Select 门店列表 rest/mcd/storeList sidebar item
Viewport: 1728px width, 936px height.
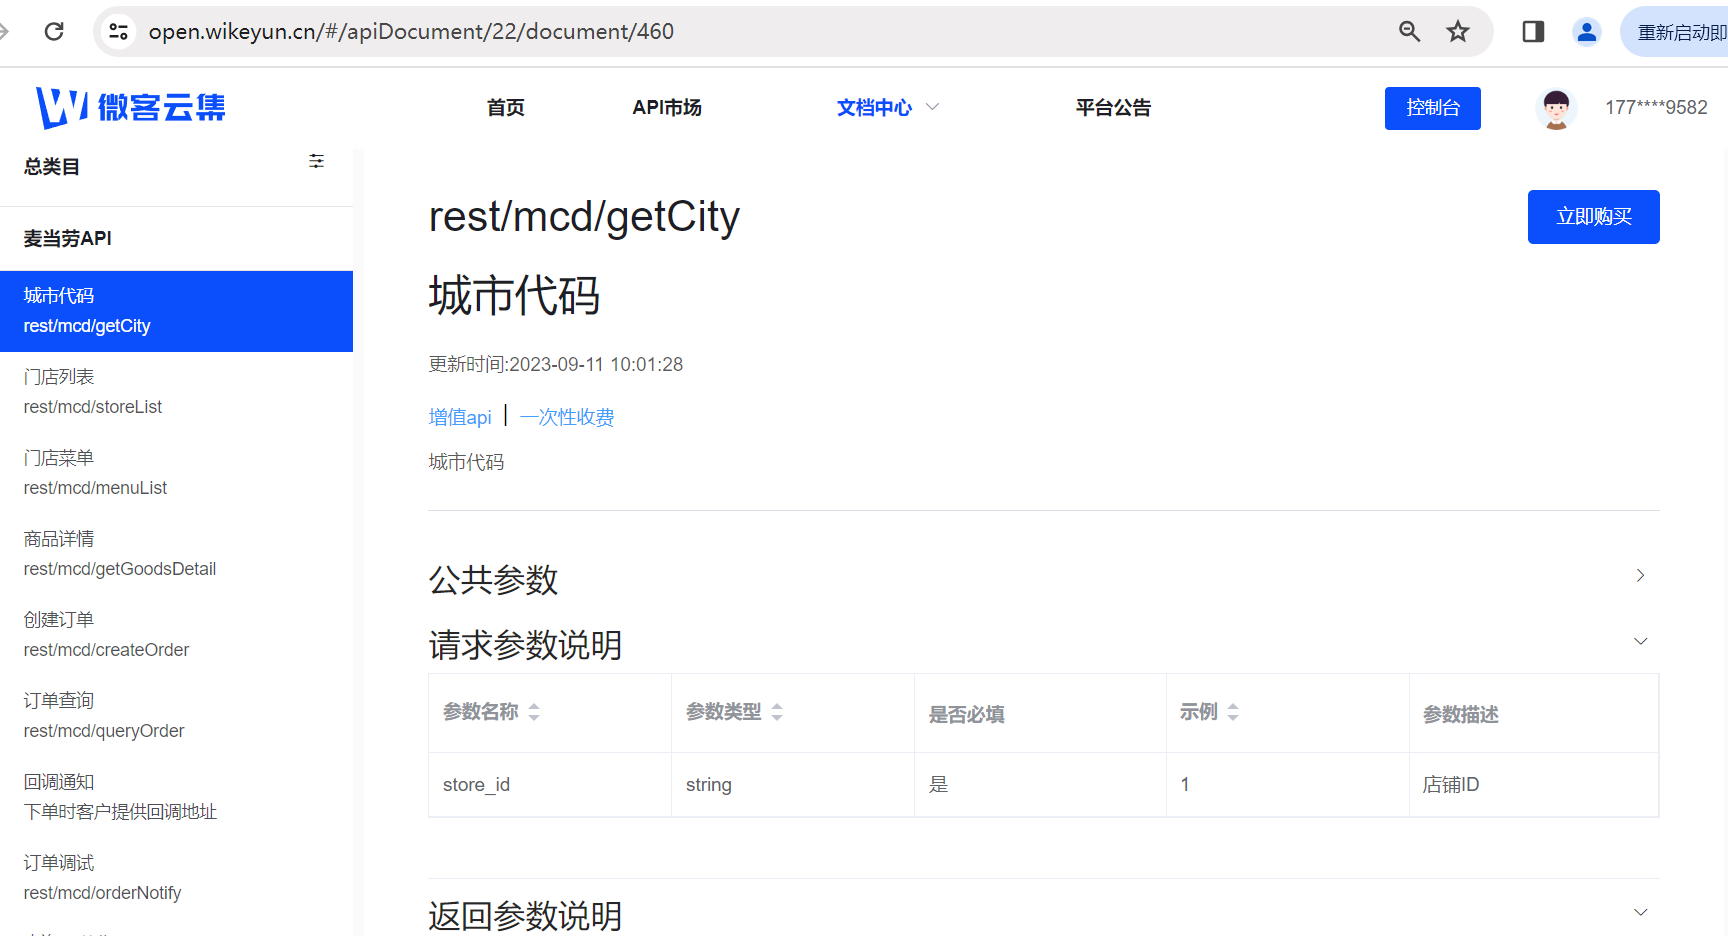(x=176, y=392)
